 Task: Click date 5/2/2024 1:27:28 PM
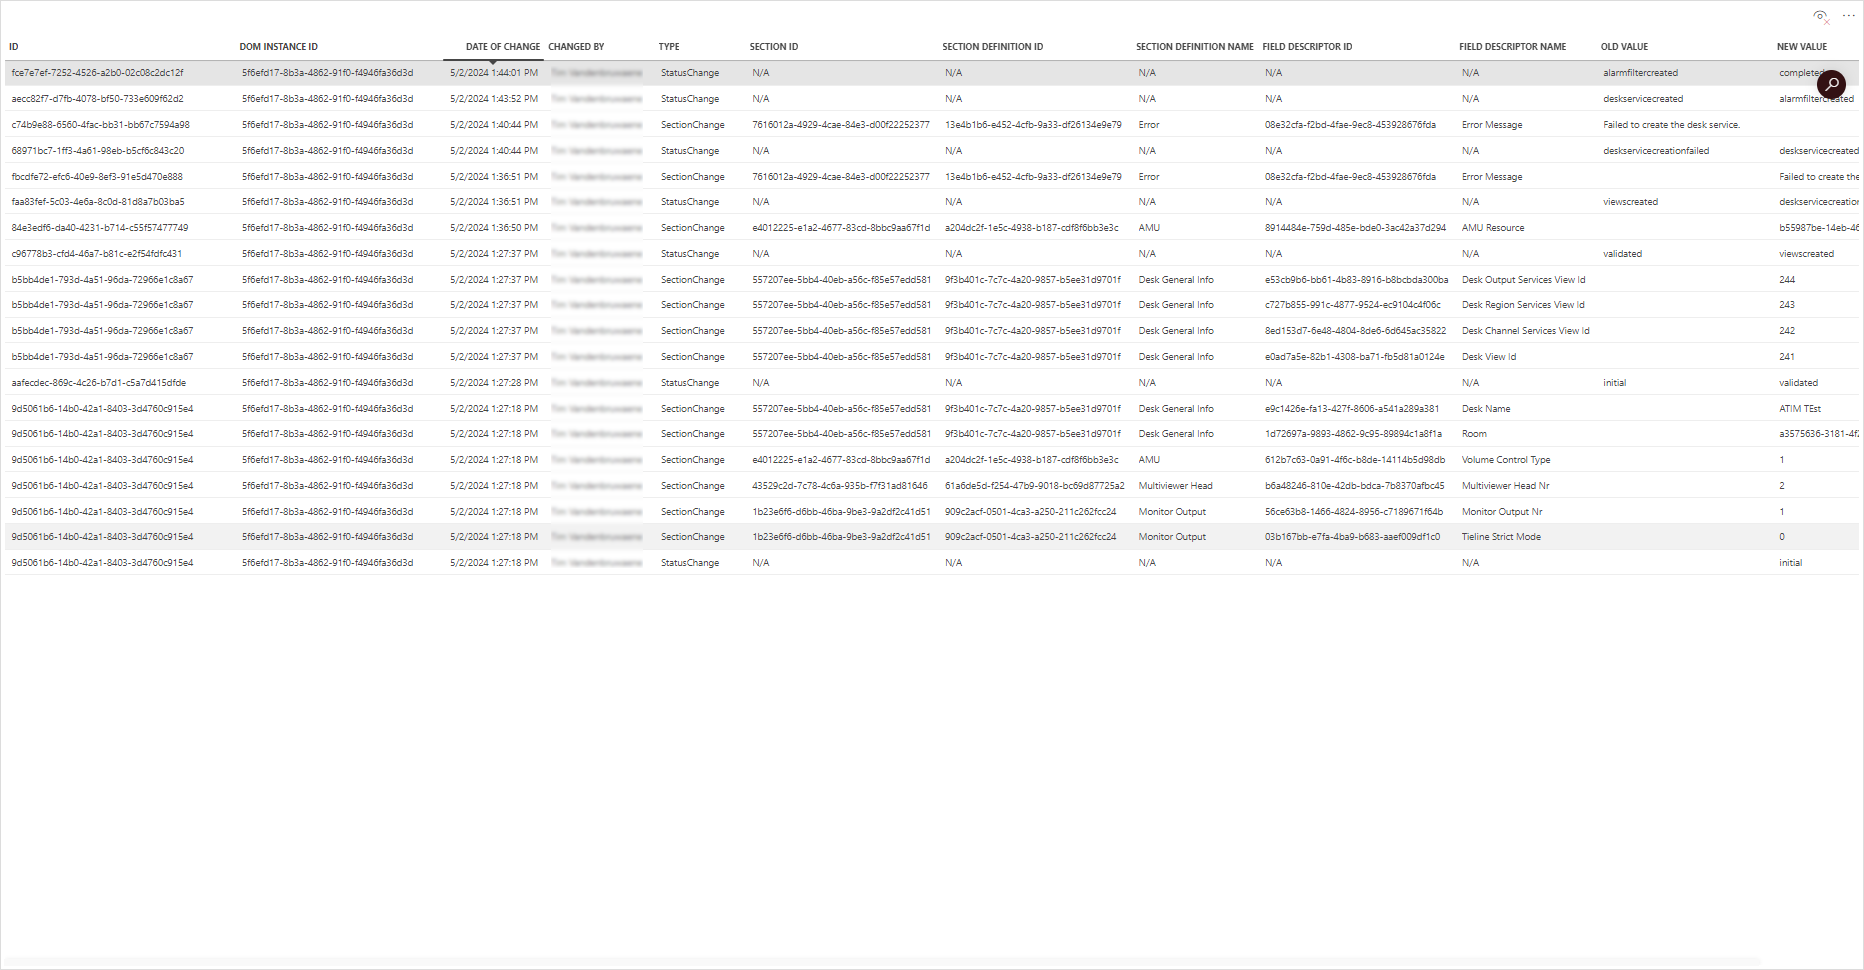(x=494, y=383)
